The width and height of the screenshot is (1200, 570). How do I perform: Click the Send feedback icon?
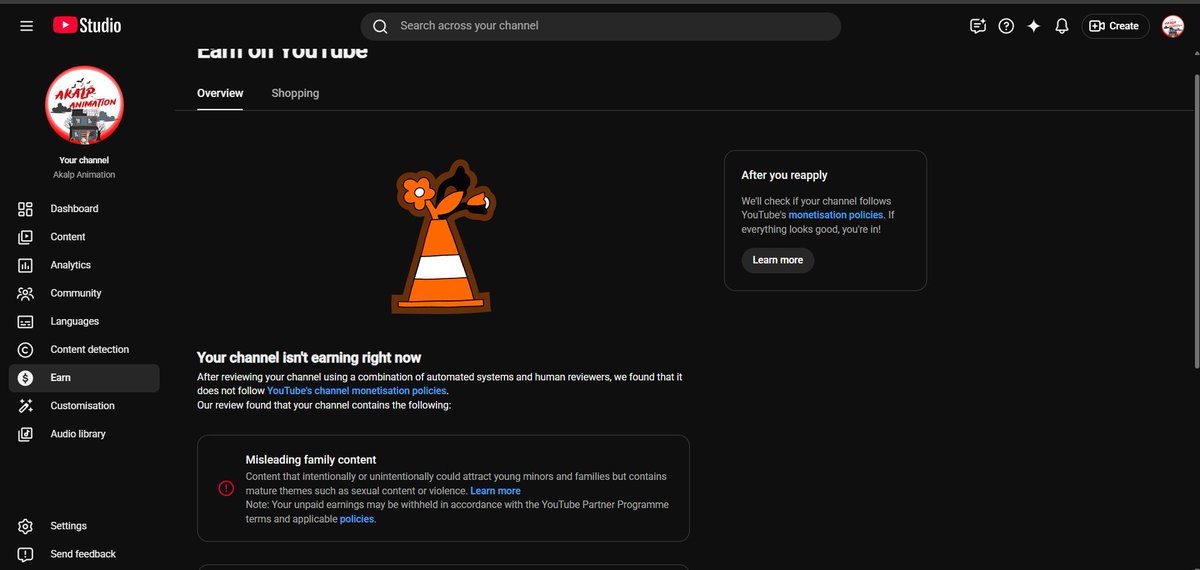[26, 554]
